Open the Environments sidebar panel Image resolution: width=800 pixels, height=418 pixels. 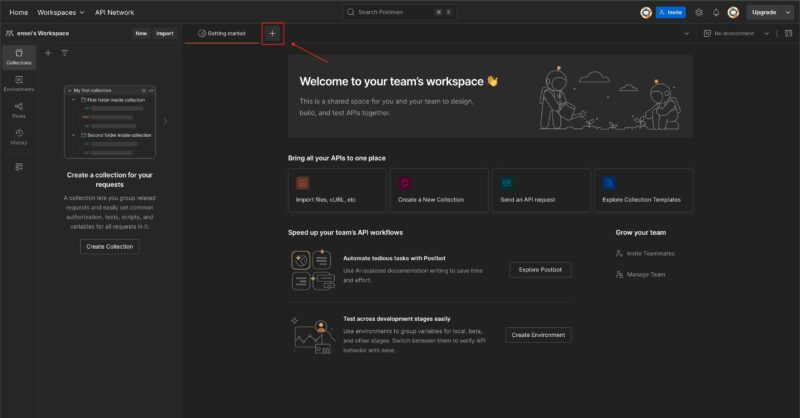coord(19,84)
